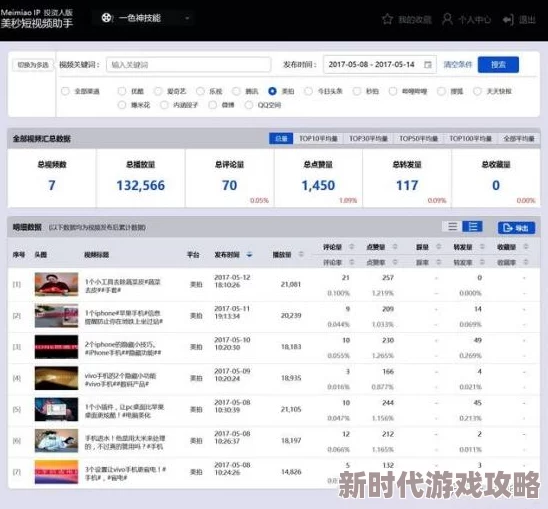Viewport: 548px width, 509px height.
Task: Switch to the detailed list view icon
Action: (472, 227)
